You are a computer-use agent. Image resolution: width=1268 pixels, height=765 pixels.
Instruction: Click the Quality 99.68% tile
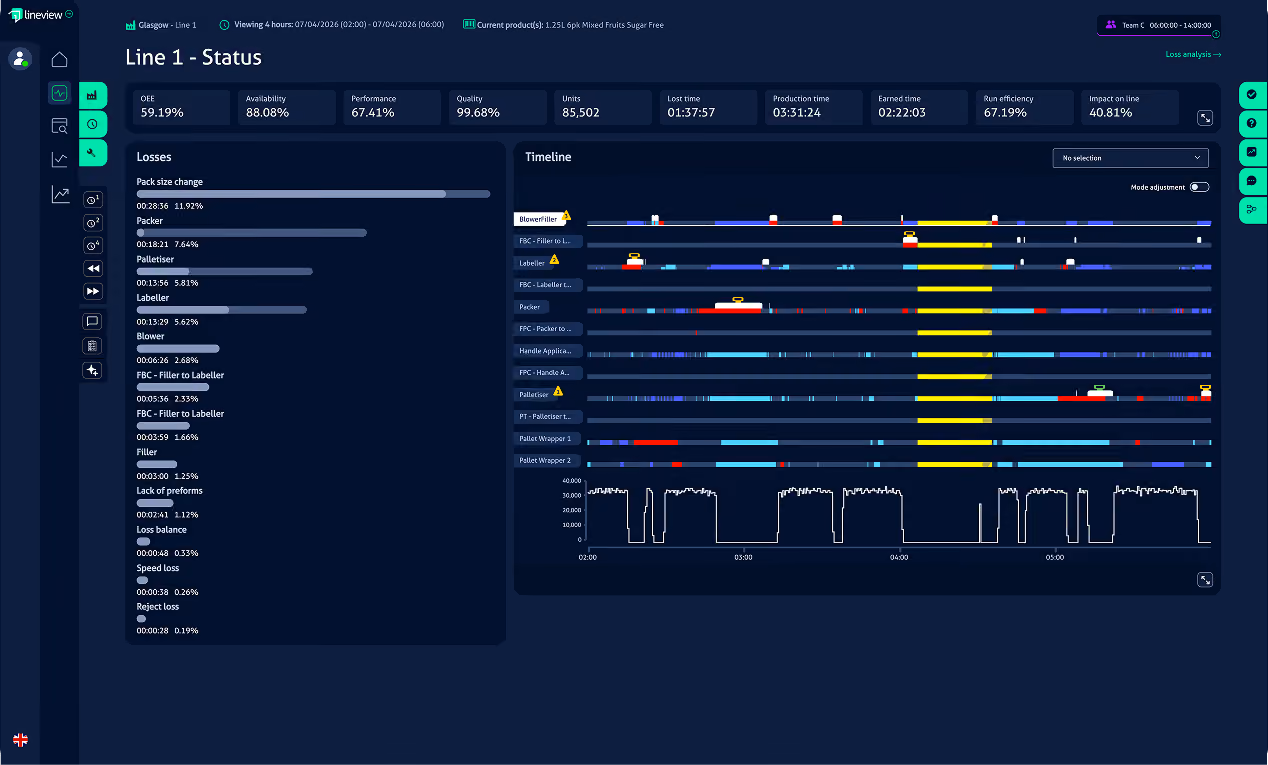click(497, 107)
